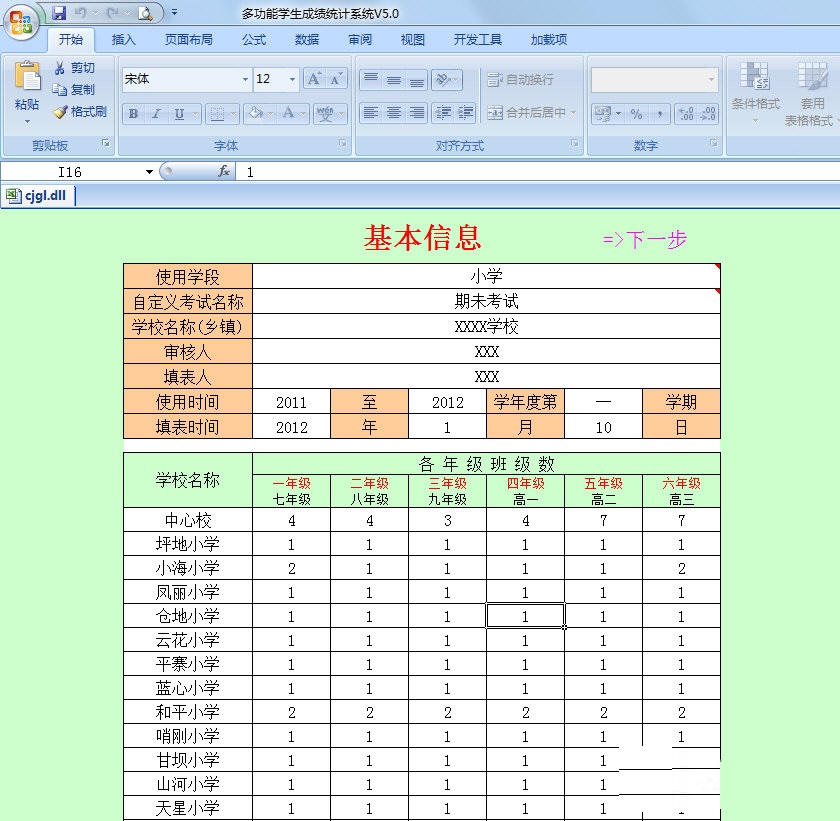Toggle align left
Image resolution: width=840 pixels, height=821 pixels.
371,112
